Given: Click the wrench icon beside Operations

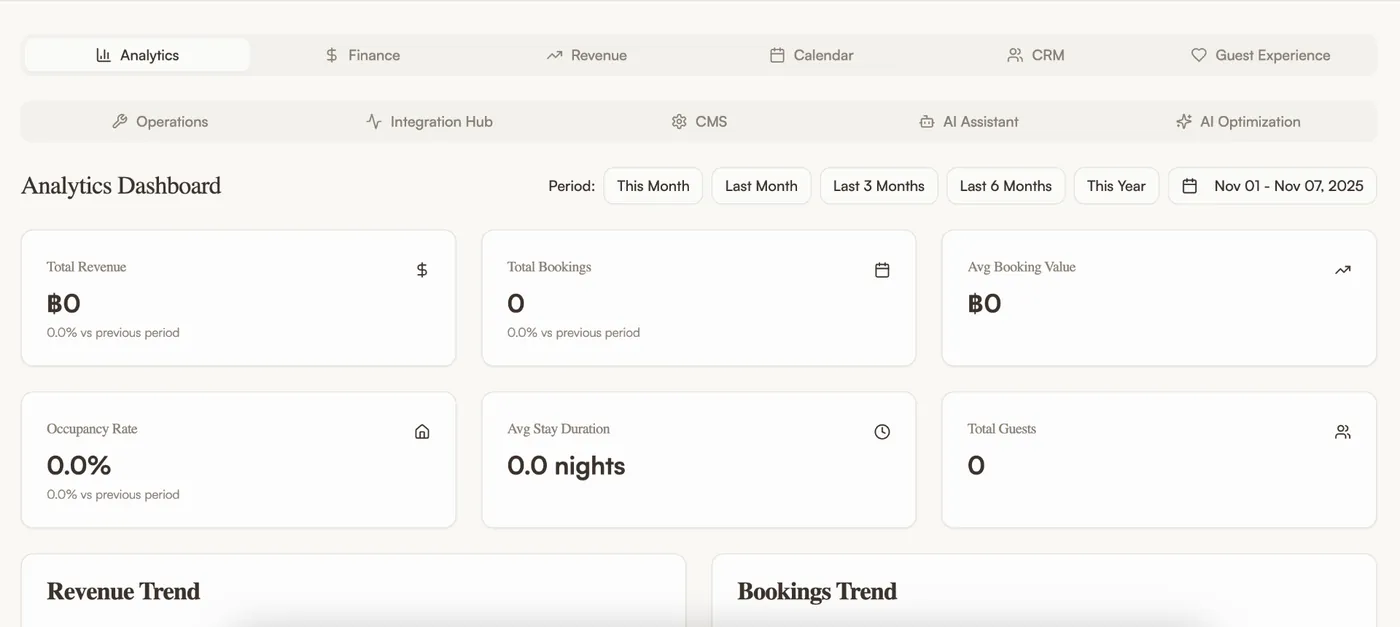Looking at the screenshot, I should pyautogui.click(x=120, y=121).
